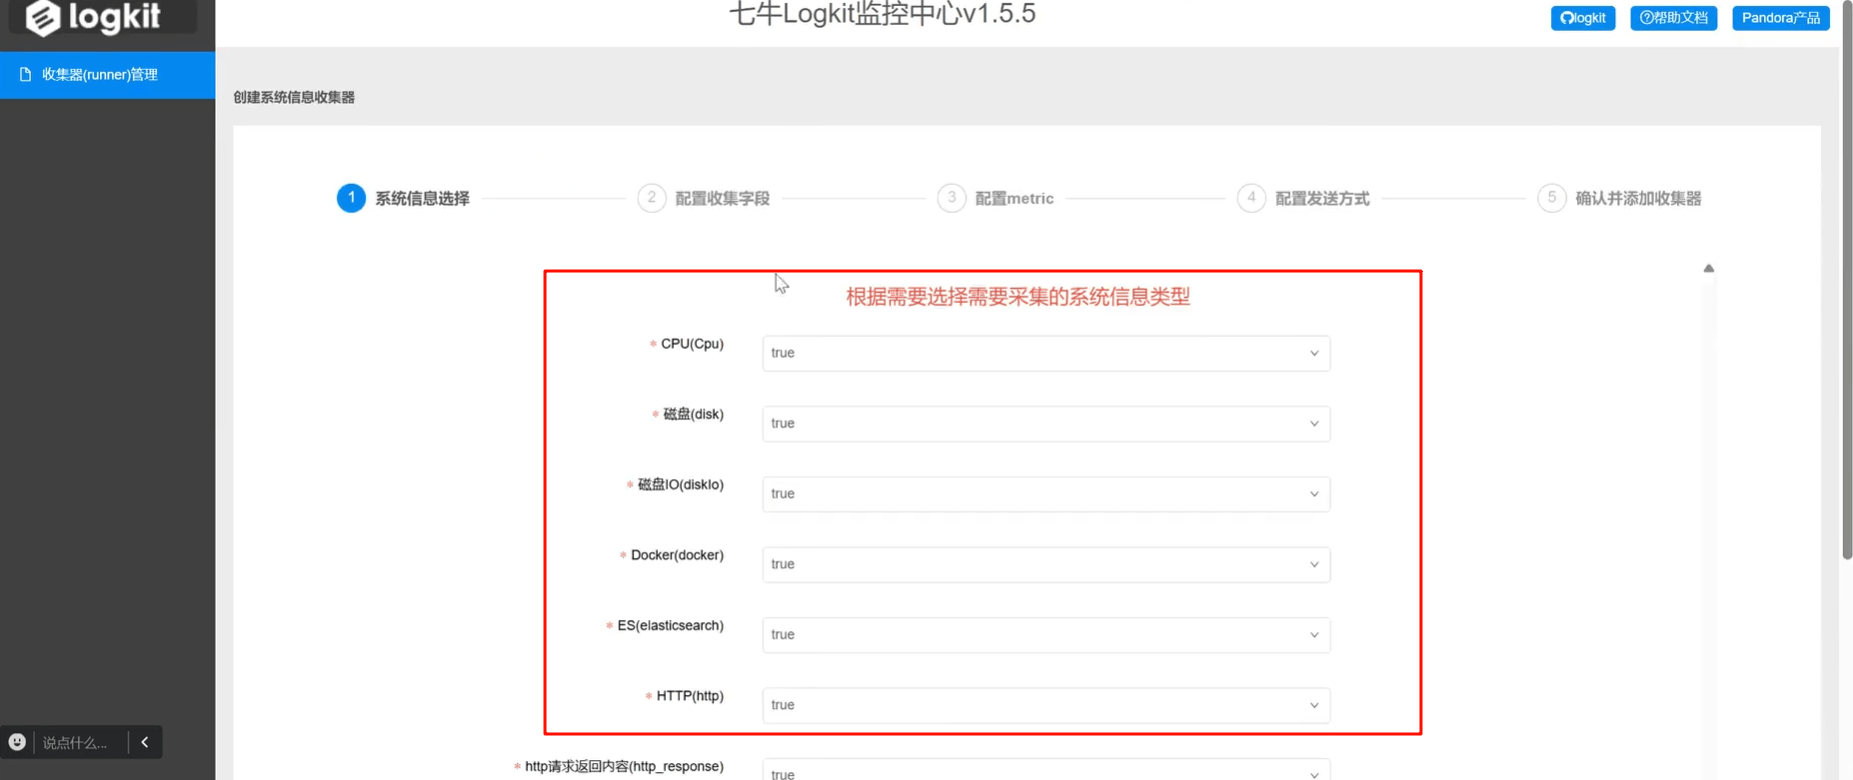Open the 磁盘(disk) dropdown
This screenshot has width=1853, height=780.
click(x=1046, y=423)
